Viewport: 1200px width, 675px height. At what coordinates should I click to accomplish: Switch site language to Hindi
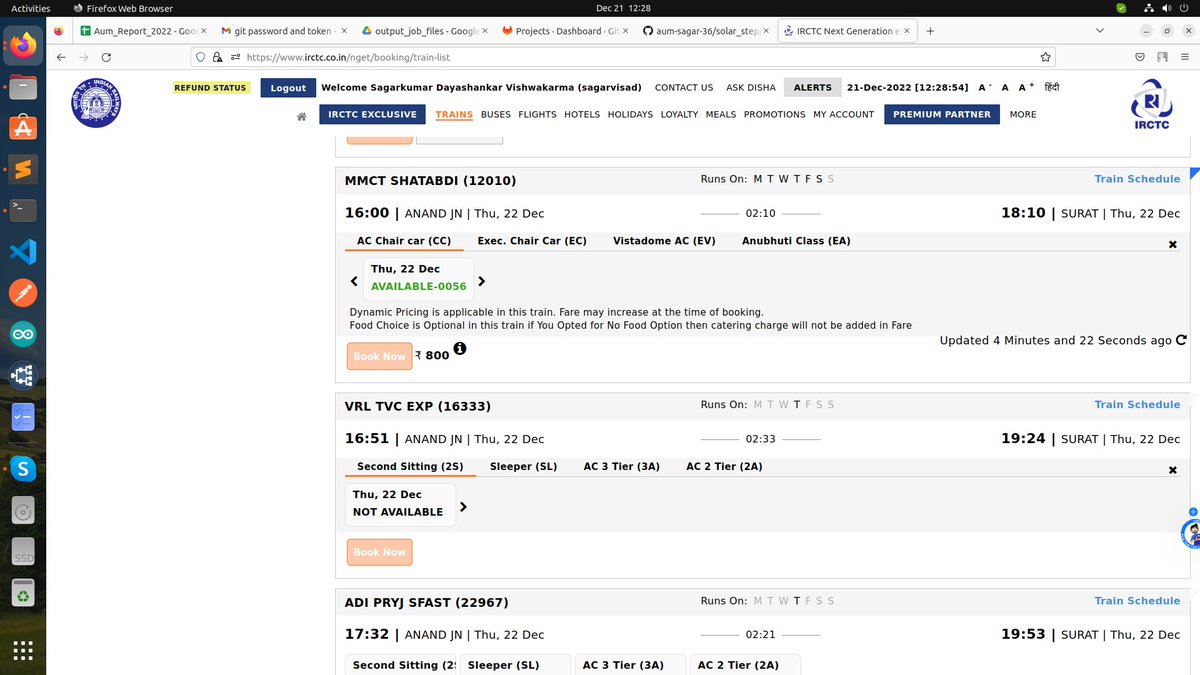click(1051, 87)
